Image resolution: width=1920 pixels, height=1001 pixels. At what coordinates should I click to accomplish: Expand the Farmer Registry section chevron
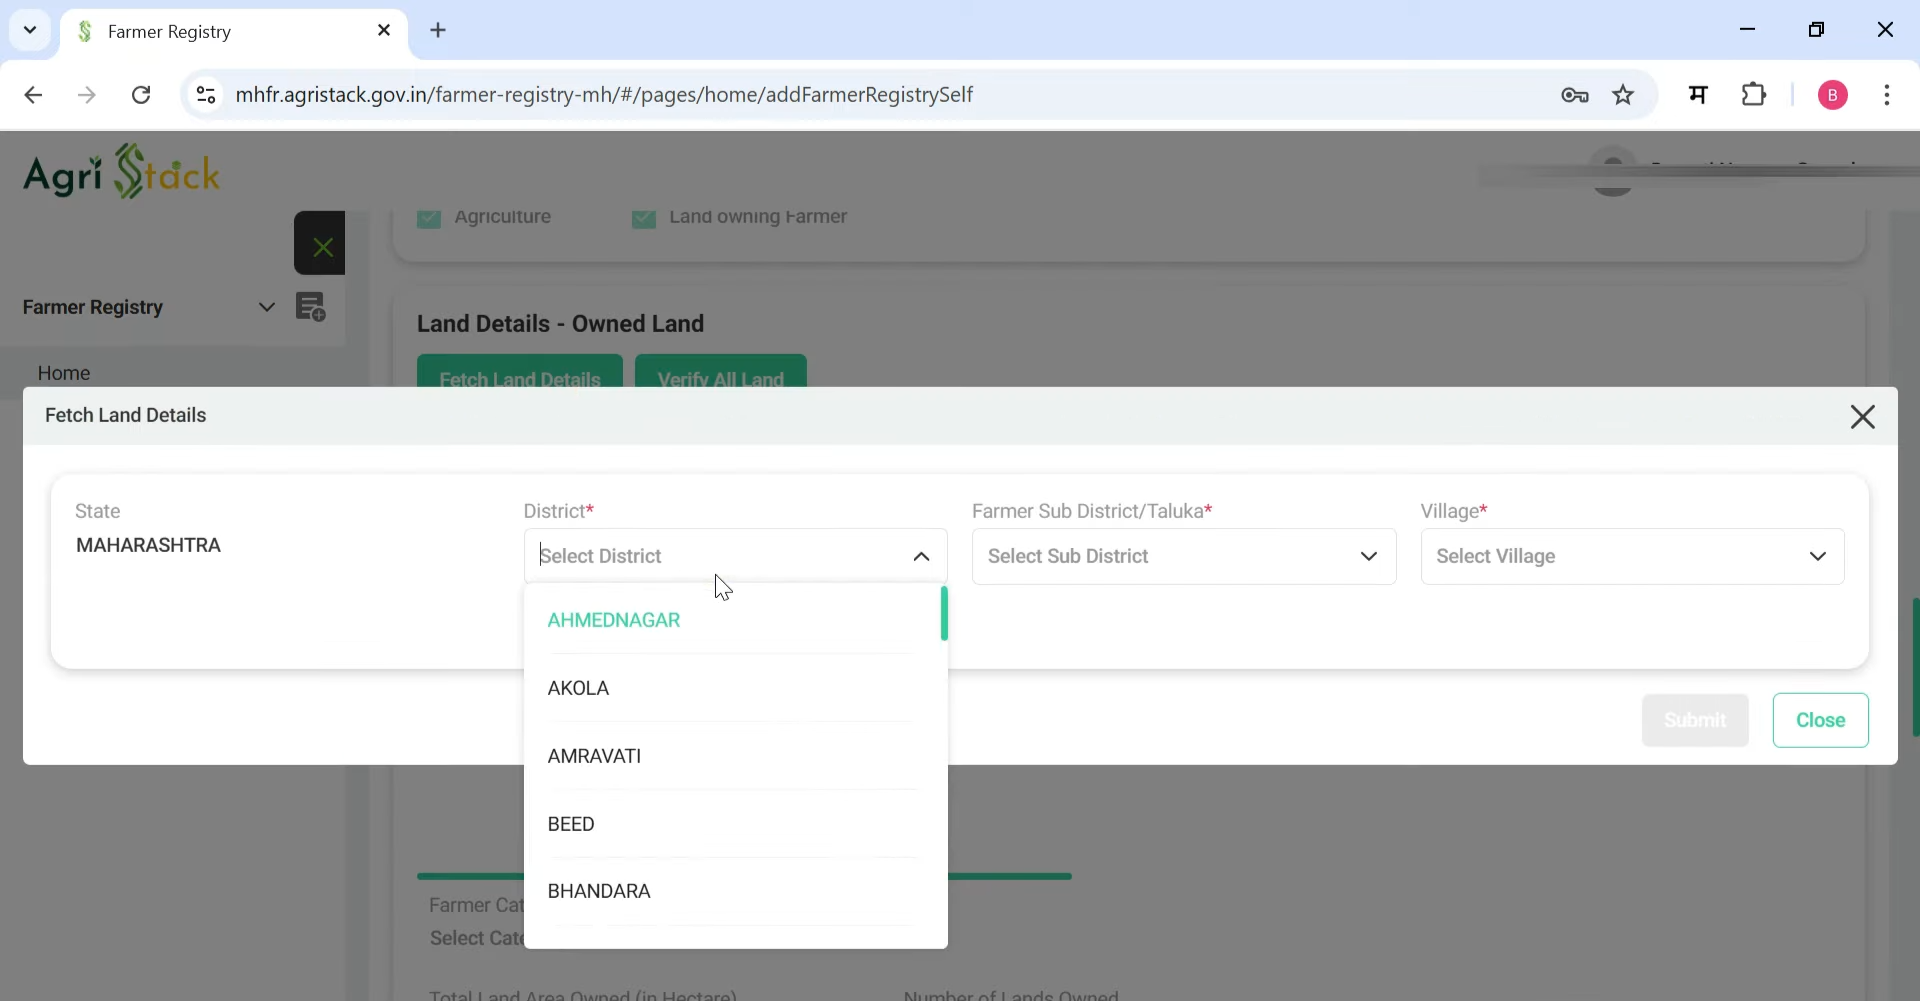click(x=266, y=307)
